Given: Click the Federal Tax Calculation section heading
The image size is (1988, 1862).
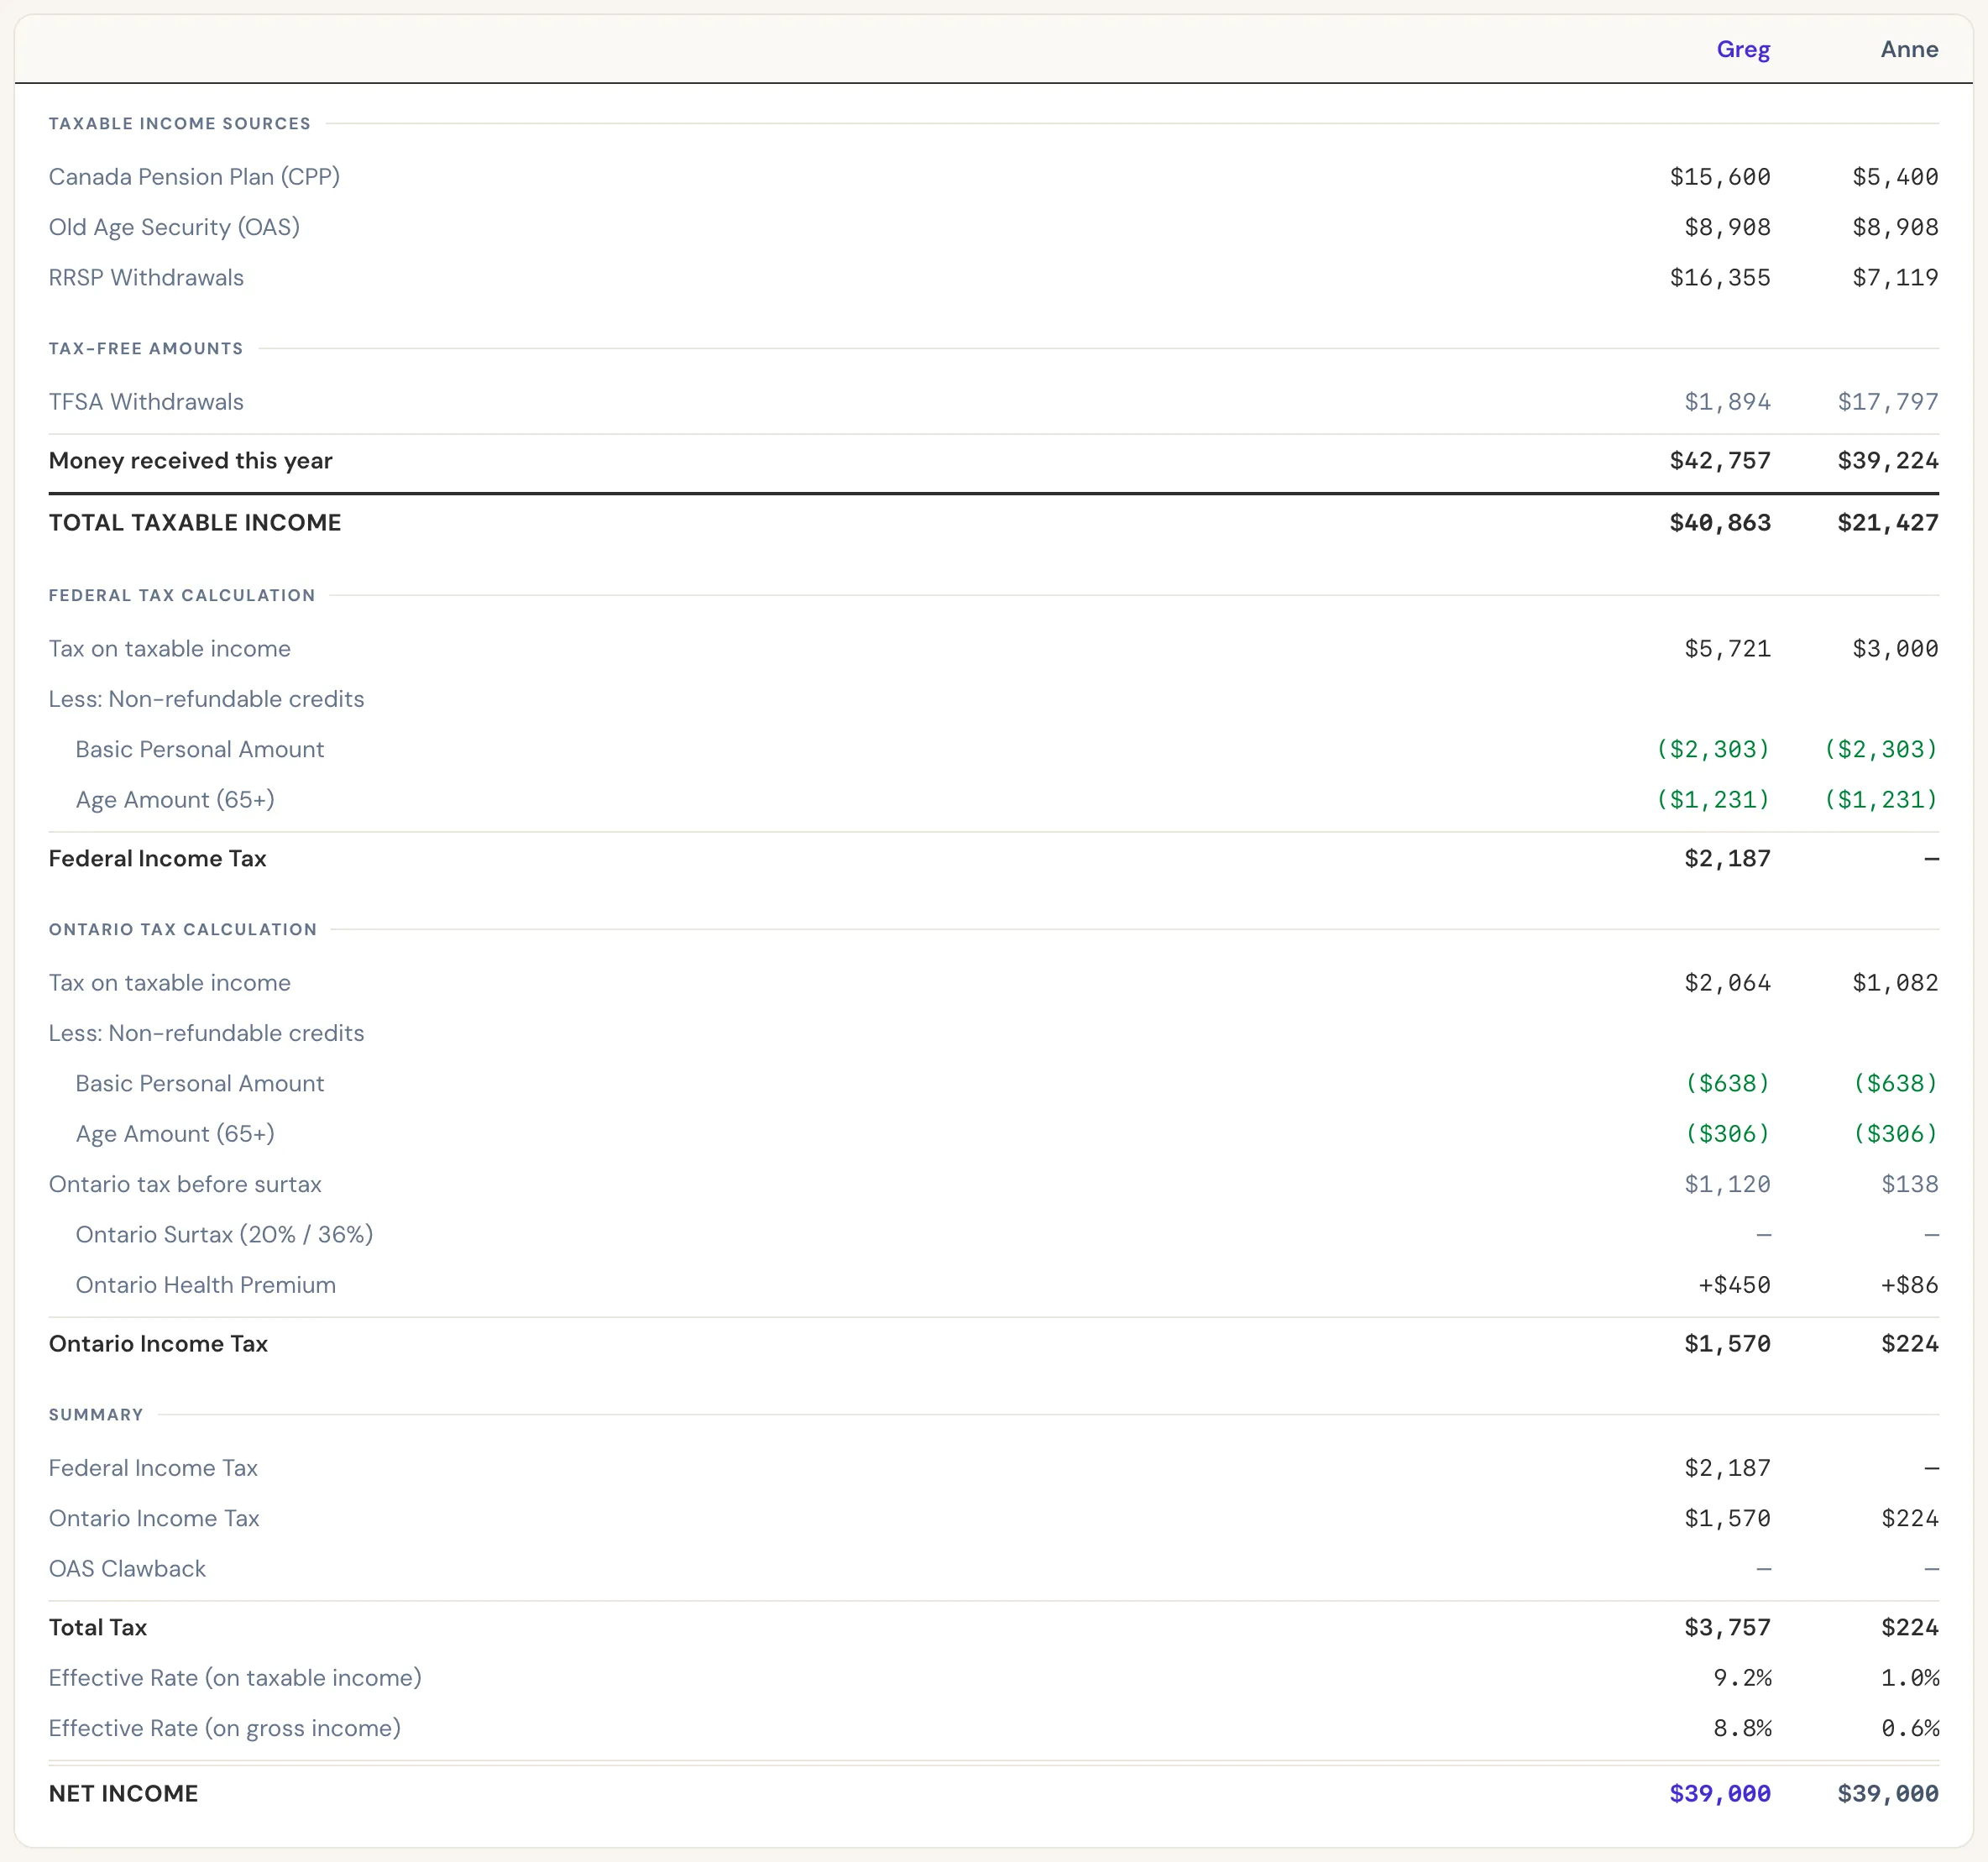Looking at the screenshot, I should click(182, 595).
